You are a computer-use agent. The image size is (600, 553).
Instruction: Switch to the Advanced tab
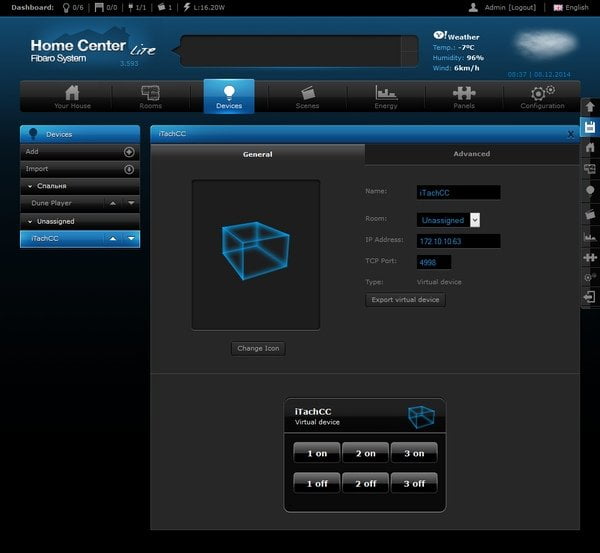pos(471,154)
